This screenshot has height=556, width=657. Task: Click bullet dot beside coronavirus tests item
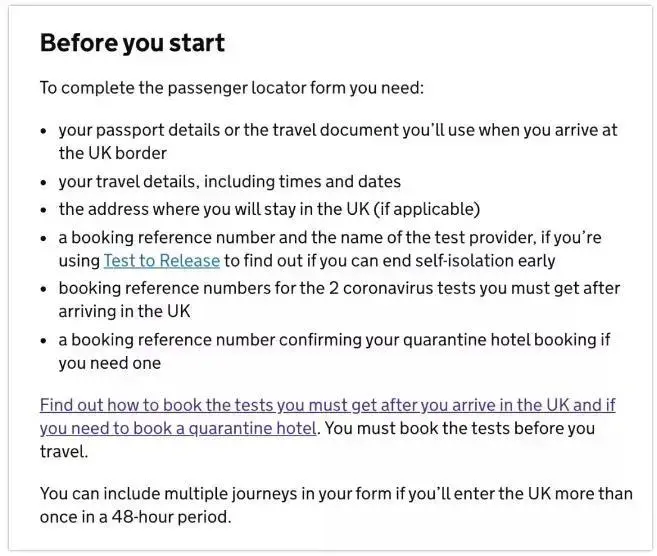45,289
